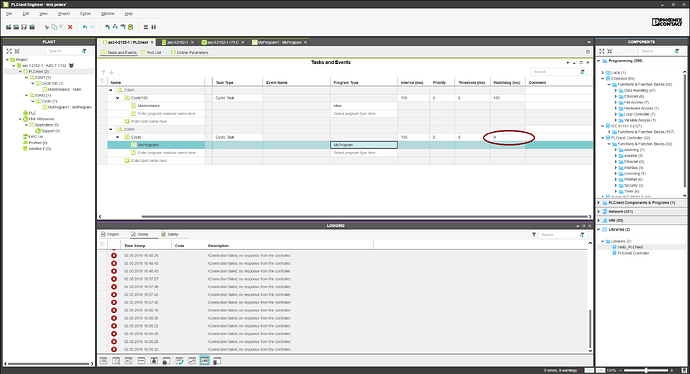This screenshot has width=690, height=374.
Task: Expand the Data Handling folder in COMPONENTS
Action: (616, 90)
